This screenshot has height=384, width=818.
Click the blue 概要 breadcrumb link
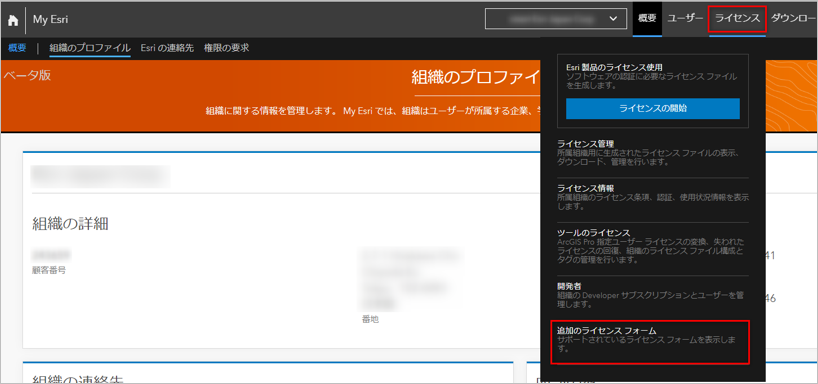pos(17,48)
